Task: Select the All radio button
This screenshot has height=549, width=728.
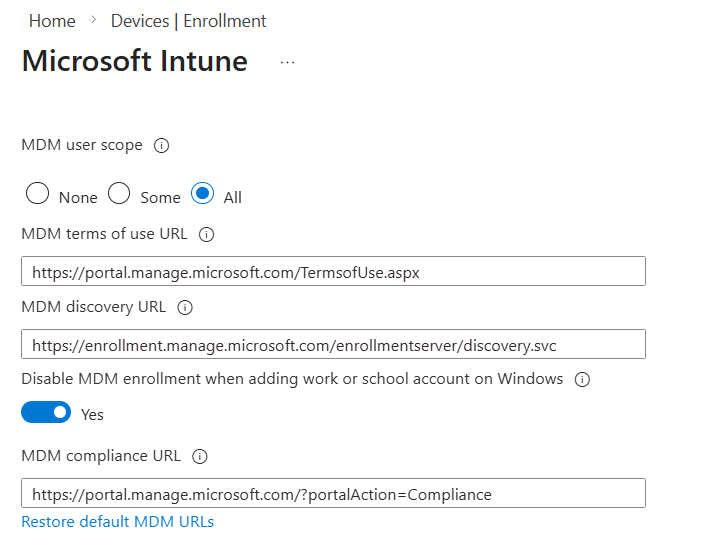Action: pos(202,194)
